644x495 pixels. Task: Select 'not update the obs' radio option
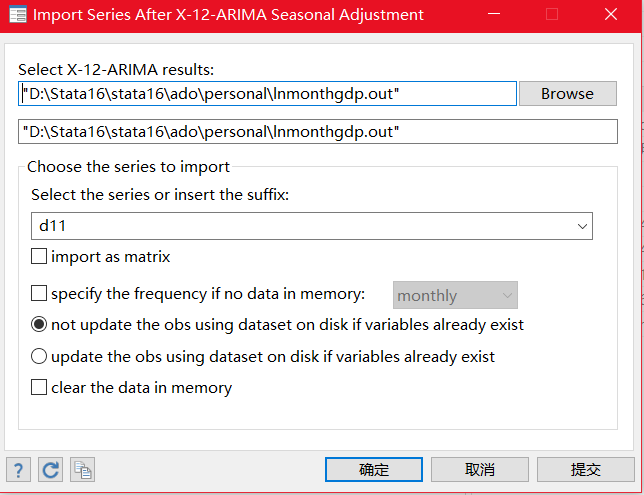40,324
